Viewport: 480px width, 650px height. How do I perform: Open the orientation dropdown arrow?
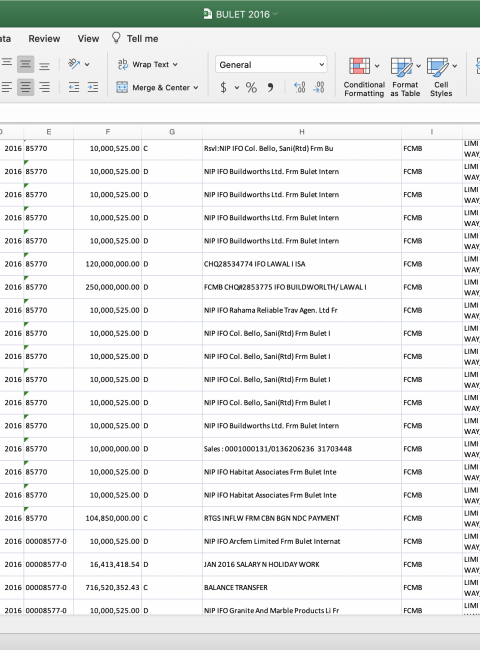pyautogui.click(x=87, y=64)
